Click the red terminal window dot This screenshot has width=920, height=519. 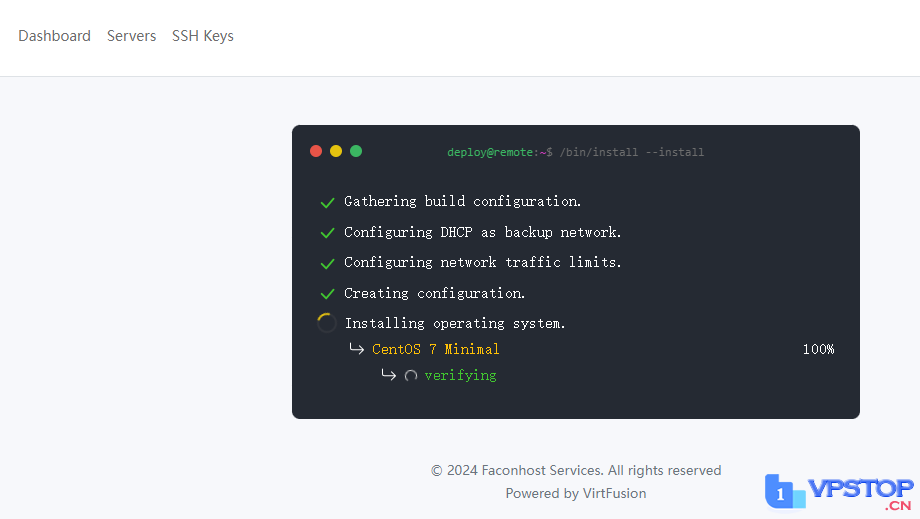tap(316, 151)
